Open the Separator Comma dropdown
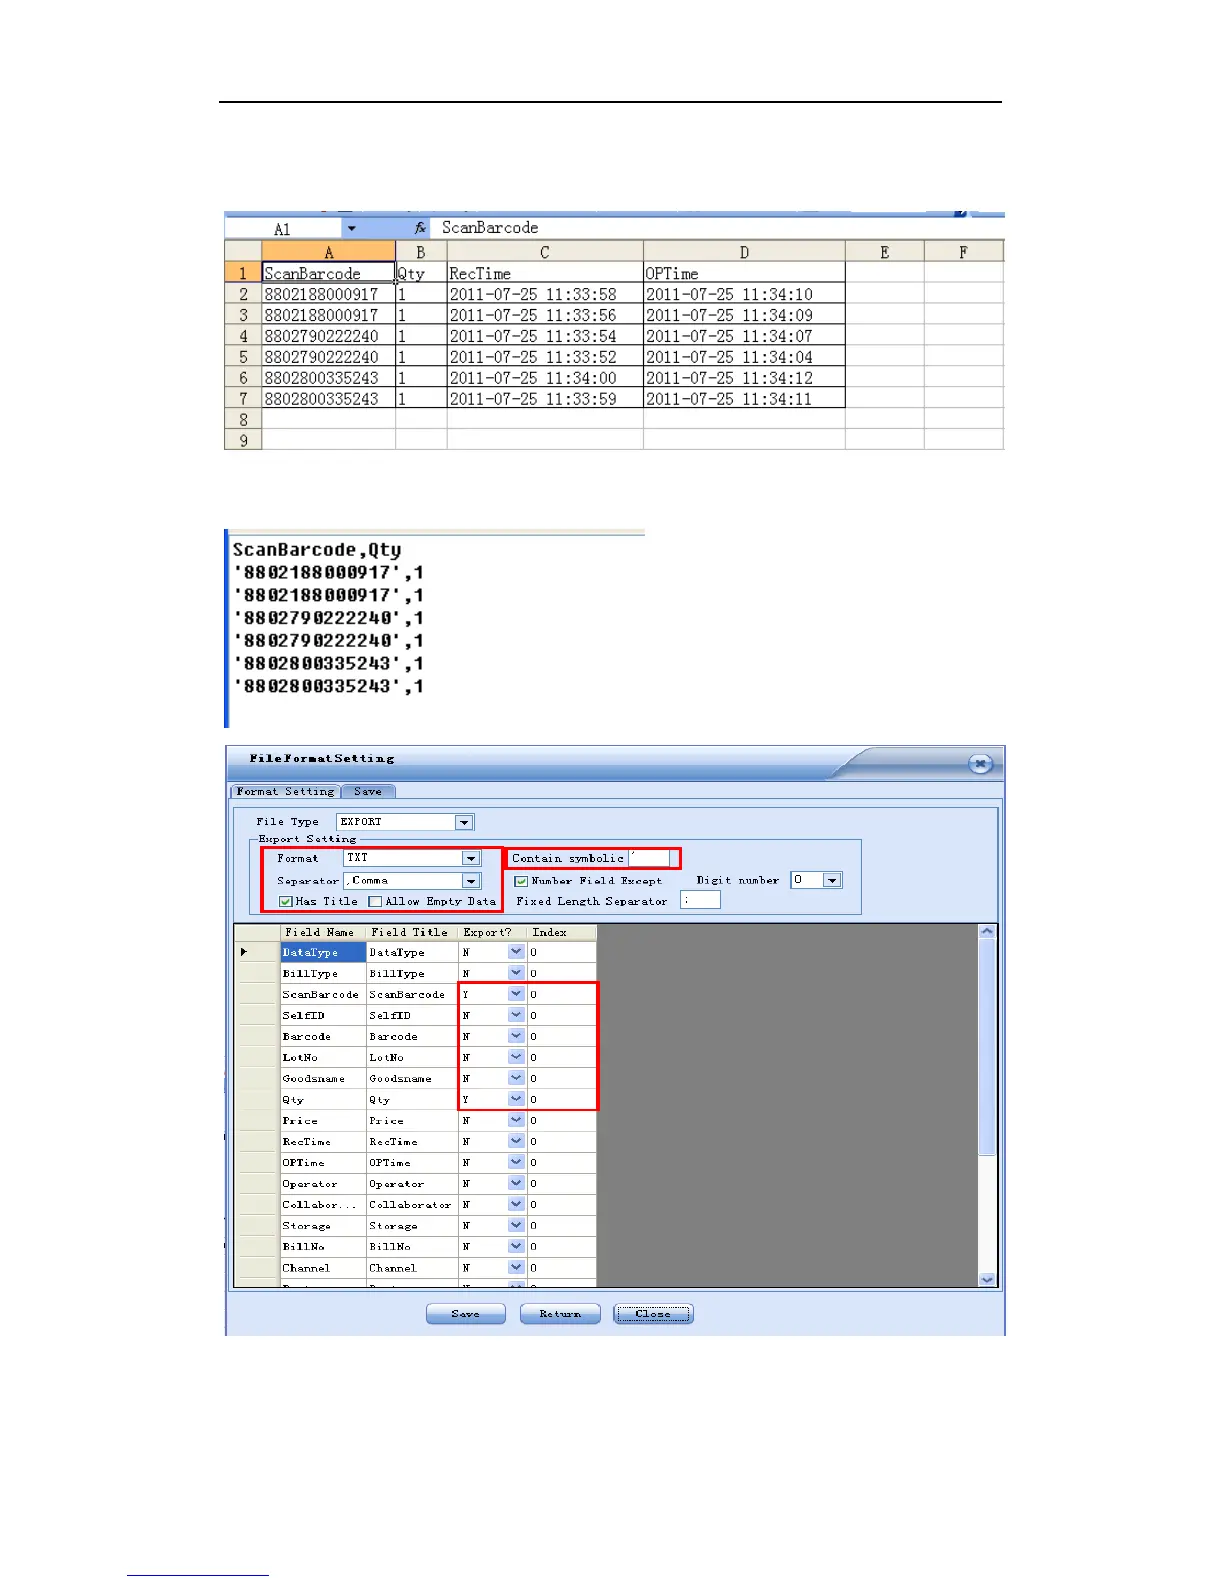Screen dimensions: 1224x1584 coord(470,881)
